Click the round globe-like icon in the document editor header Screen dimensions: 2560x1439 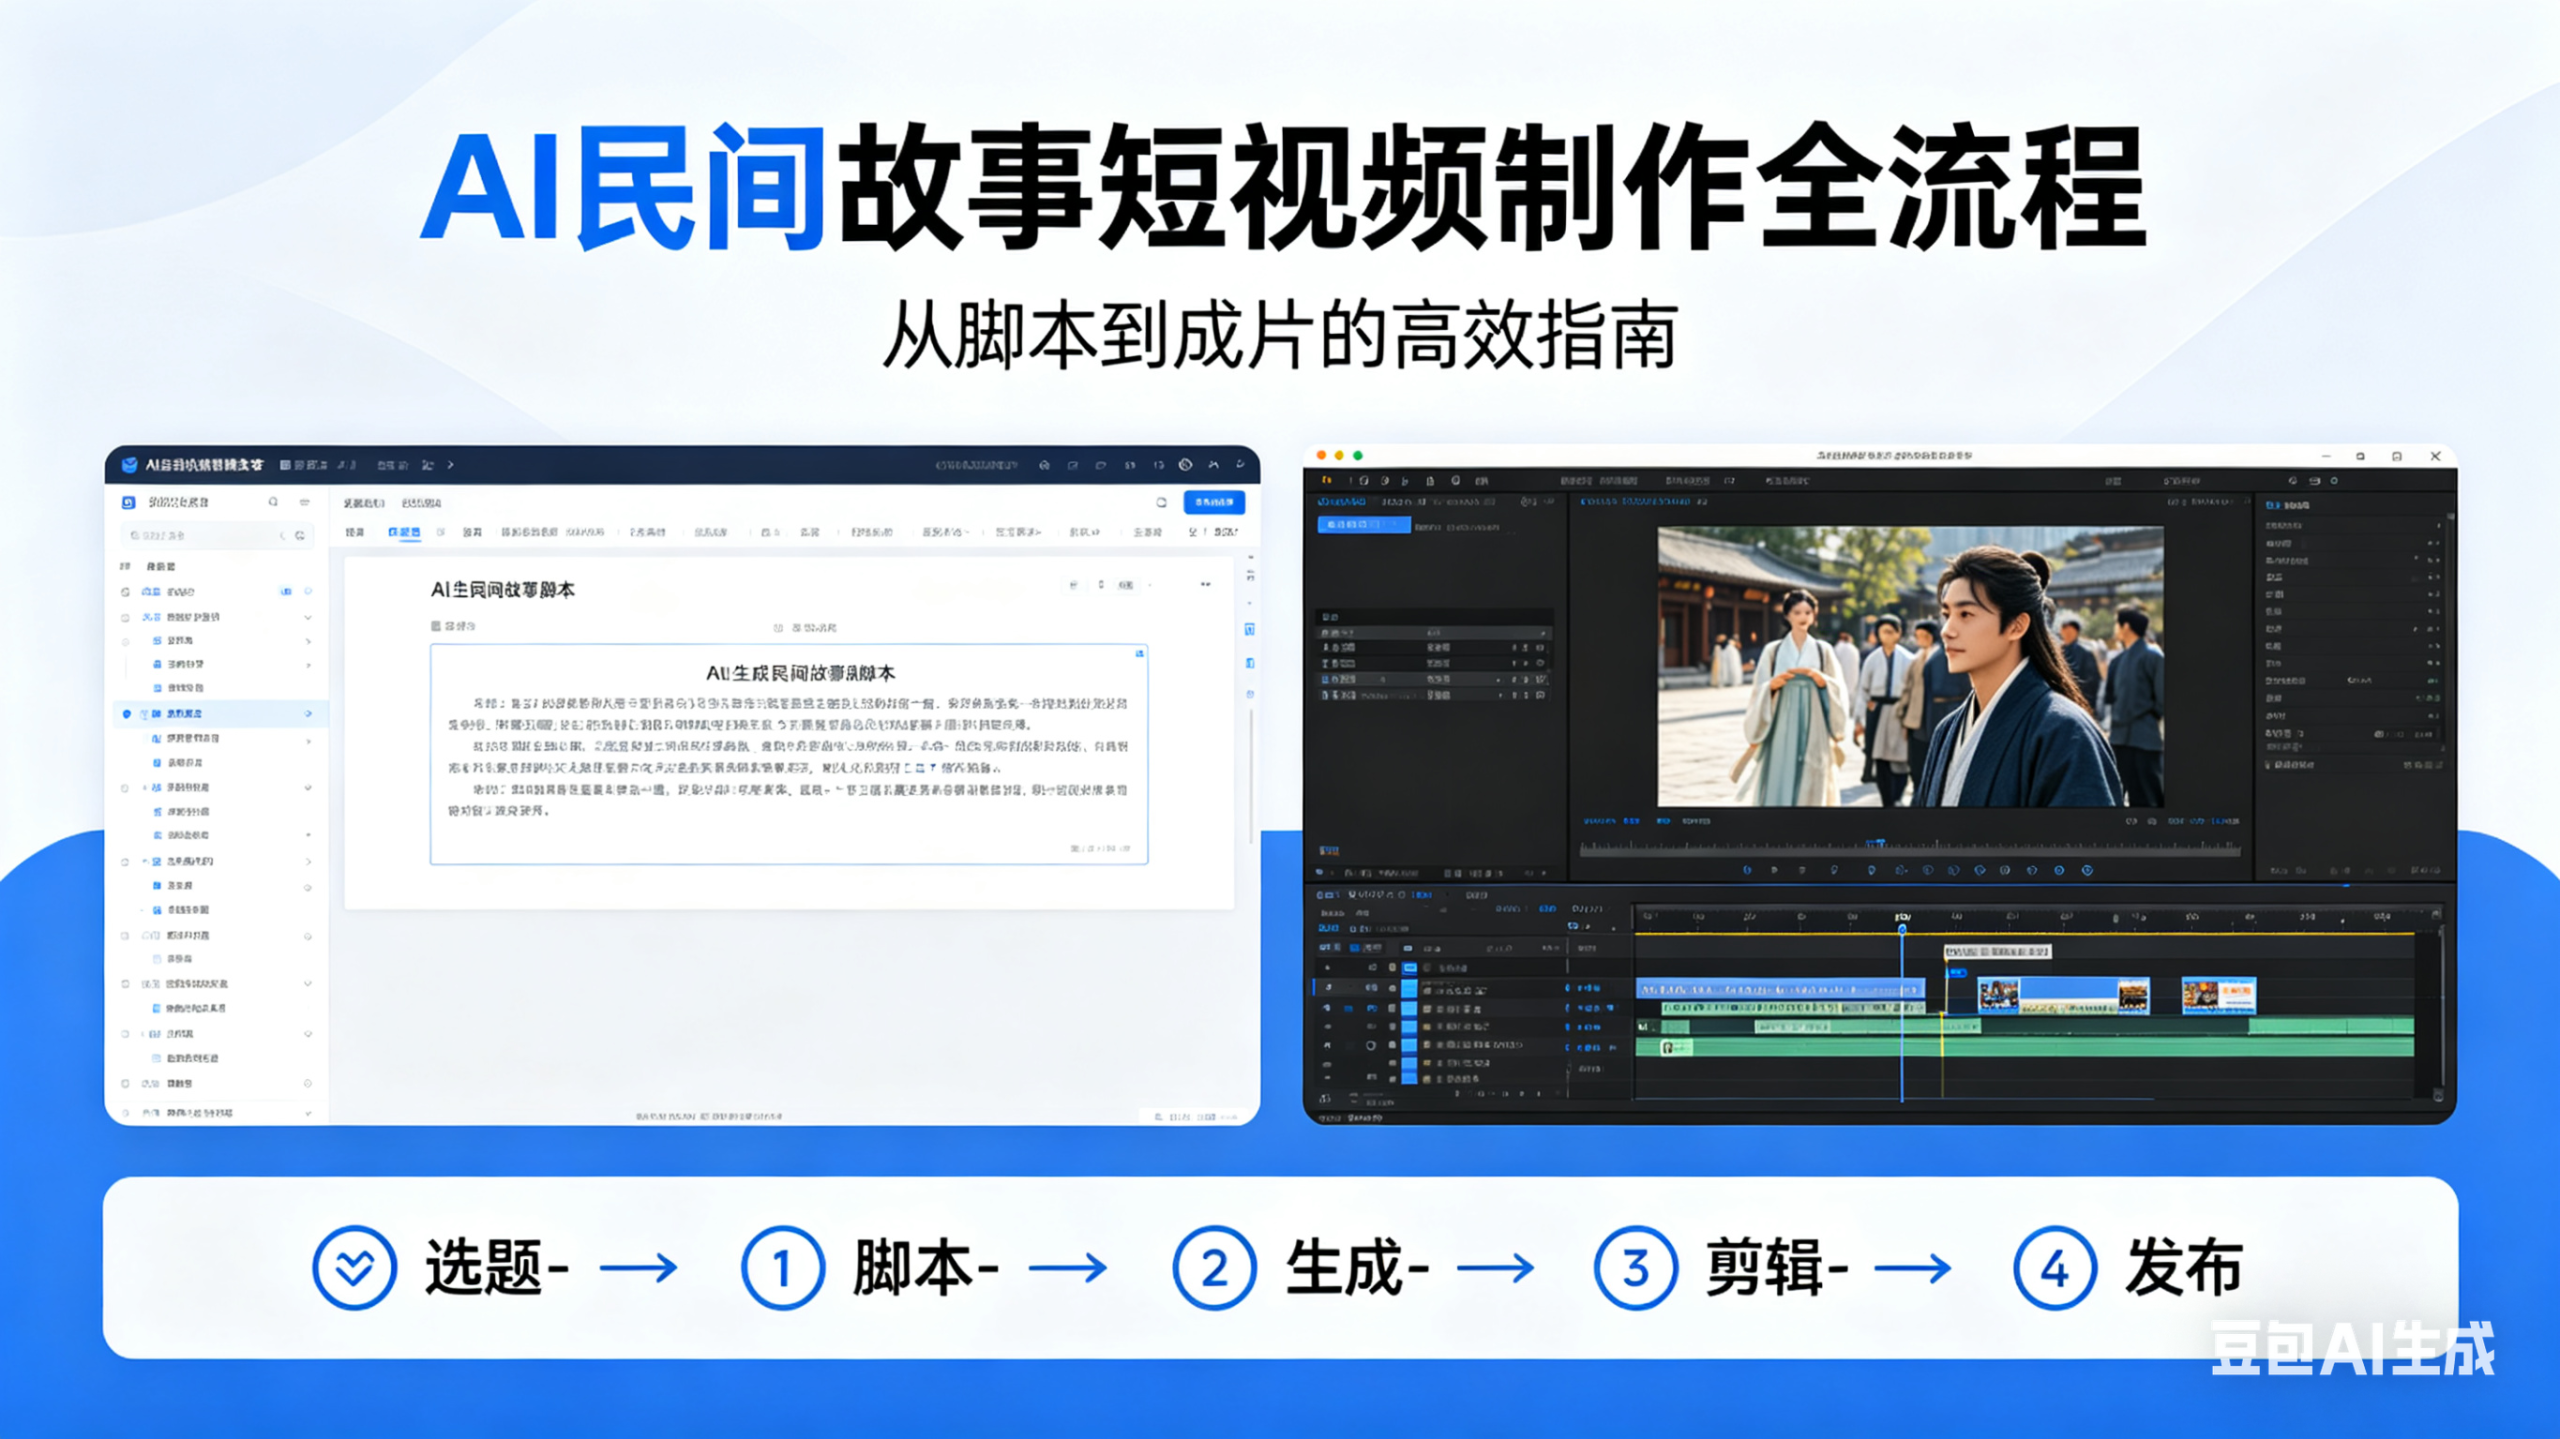[x=1185, y=465]
